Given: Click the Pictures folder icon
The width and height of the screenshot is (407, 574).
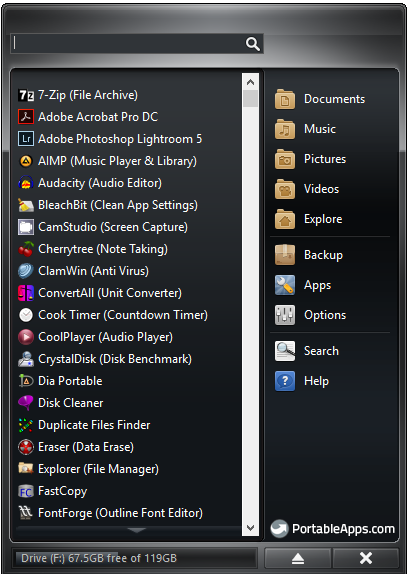Looking at the screenshot, I should (285, 159).
